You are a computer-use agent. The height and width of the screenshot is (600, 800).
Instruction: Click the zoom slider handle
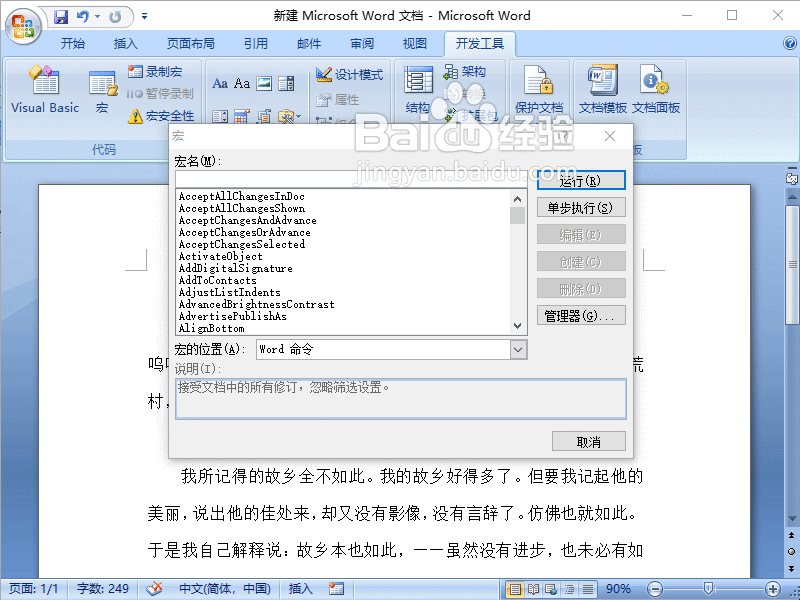(x=708, y=589)
